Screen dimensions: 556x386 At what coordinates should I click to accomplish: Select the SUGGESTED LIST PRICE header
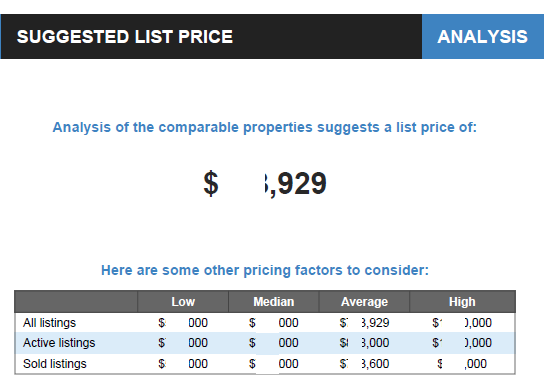click(x=124, y=37)
